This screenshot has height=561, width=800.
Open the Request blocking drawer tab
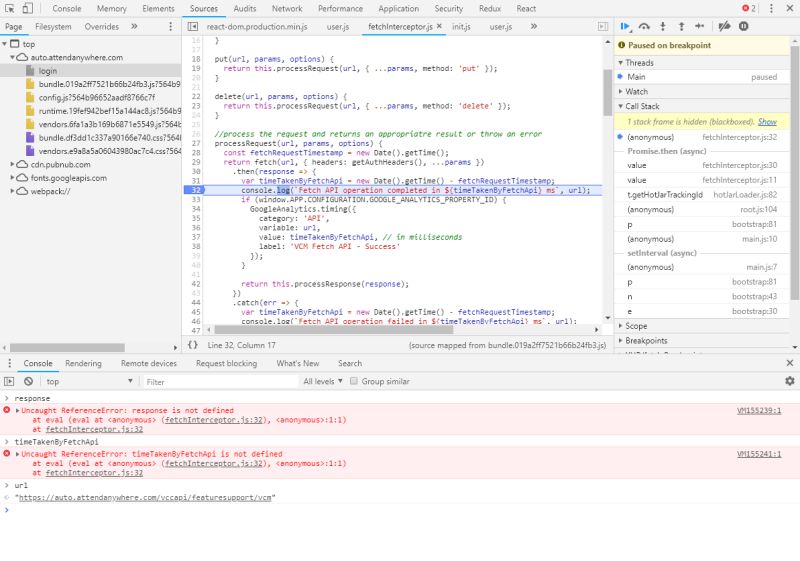click(x=227, y=363)
